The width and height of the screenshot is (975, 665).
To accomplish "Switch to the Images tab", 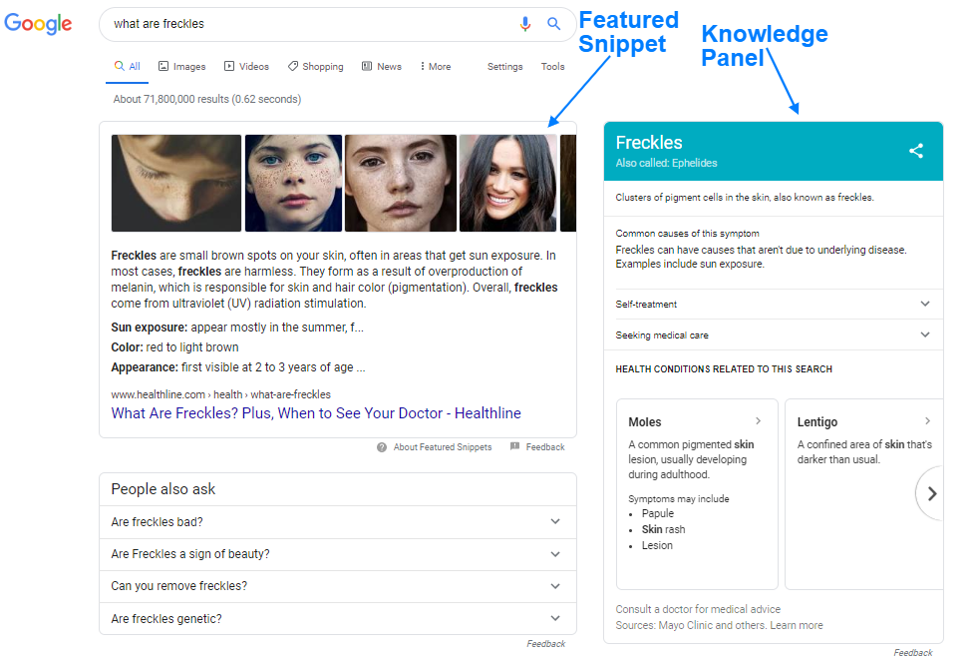I will (182, 67).
